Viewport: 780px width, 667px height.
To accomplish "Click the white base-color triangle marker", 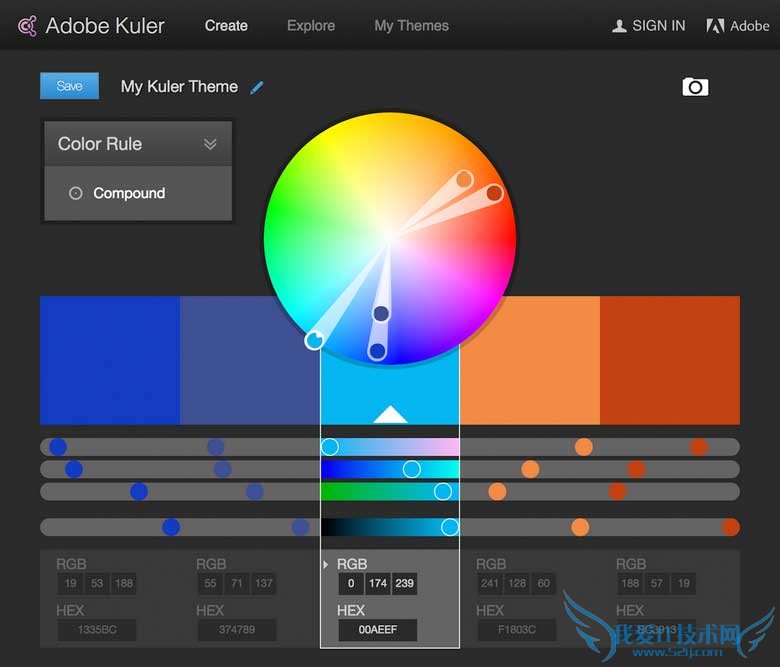I will click(x=390, y=415).
